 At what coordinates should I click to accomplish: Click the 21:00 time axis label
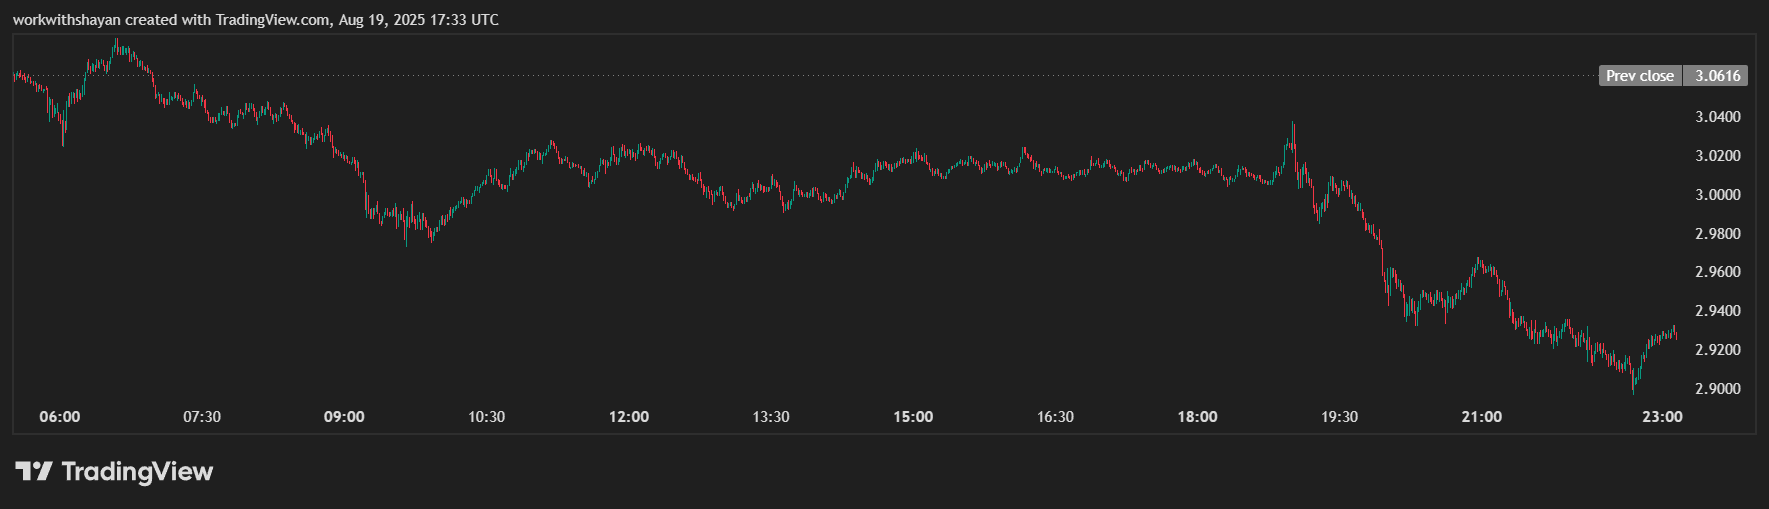pyautogui.click(x=1481, y=417)
